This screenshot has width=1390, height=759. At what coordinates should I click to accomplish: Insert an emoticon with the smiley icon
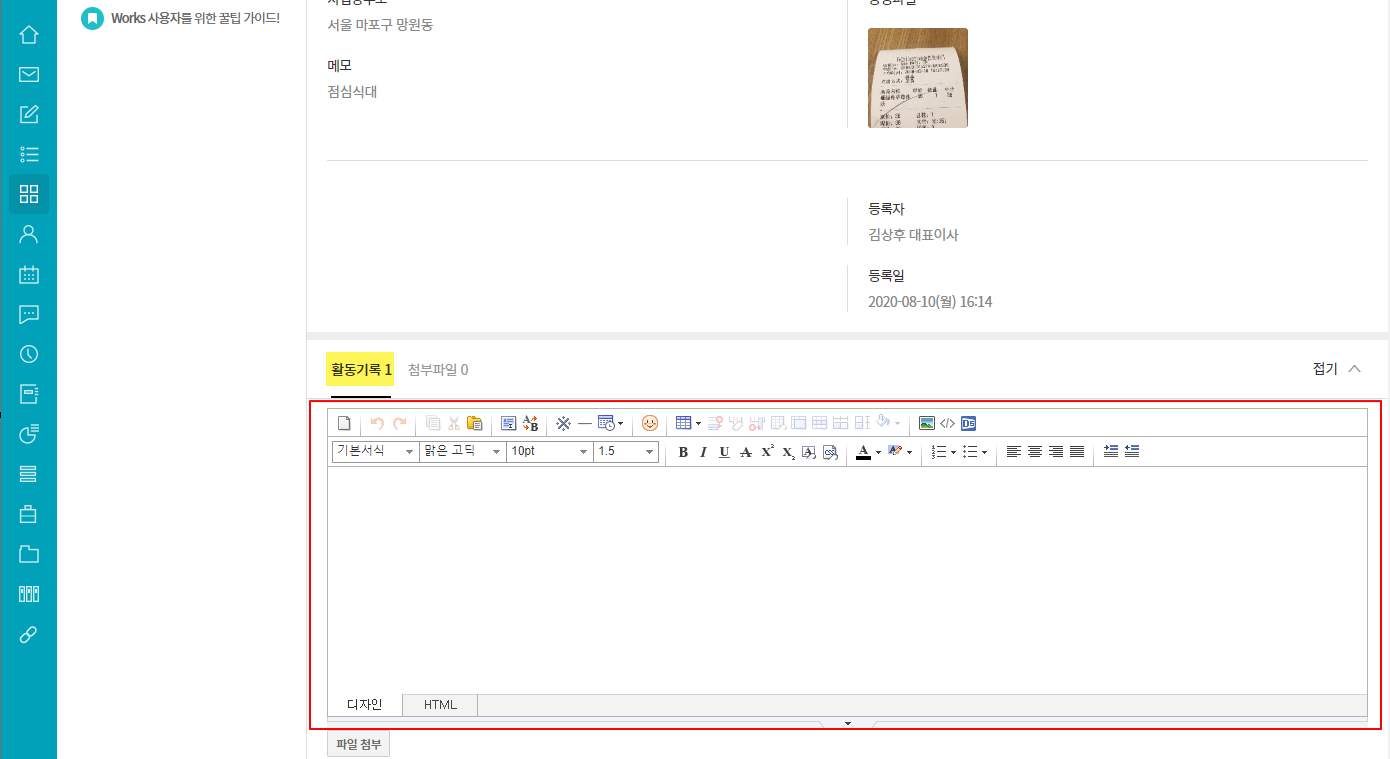tap(650, 423)
